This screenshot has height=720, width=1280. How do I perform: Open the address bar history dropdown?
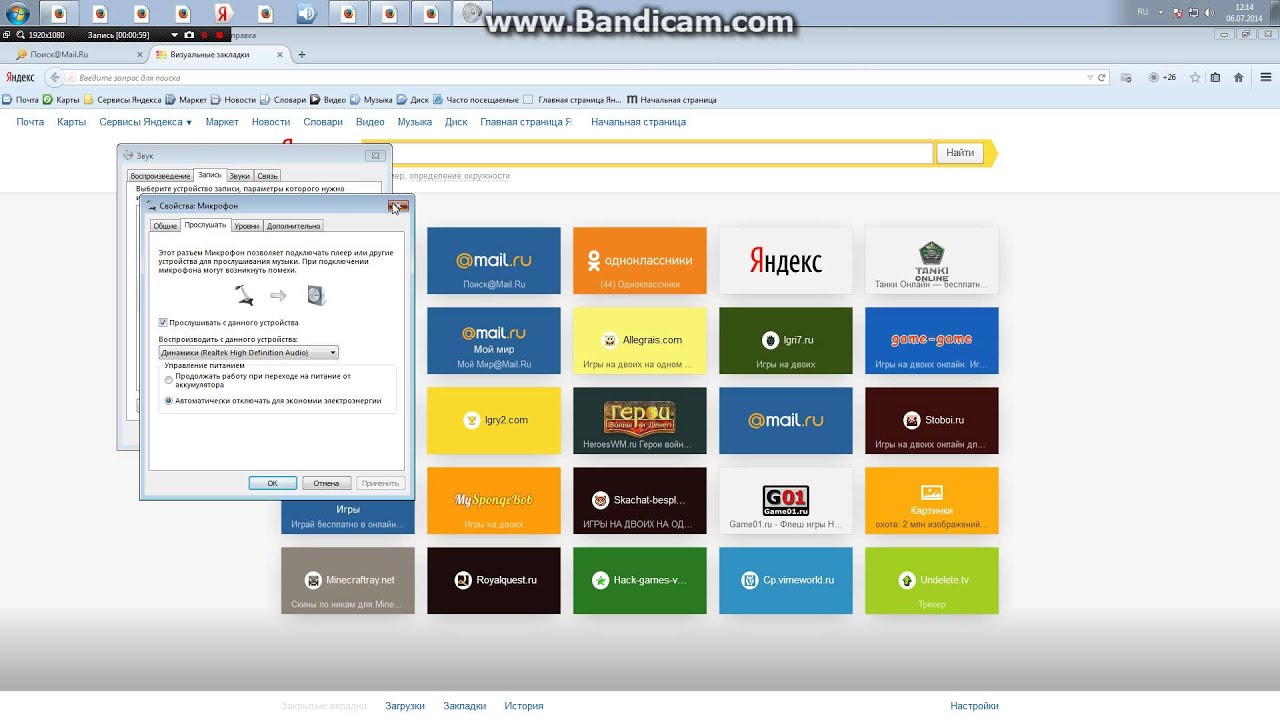(1090, 77)
